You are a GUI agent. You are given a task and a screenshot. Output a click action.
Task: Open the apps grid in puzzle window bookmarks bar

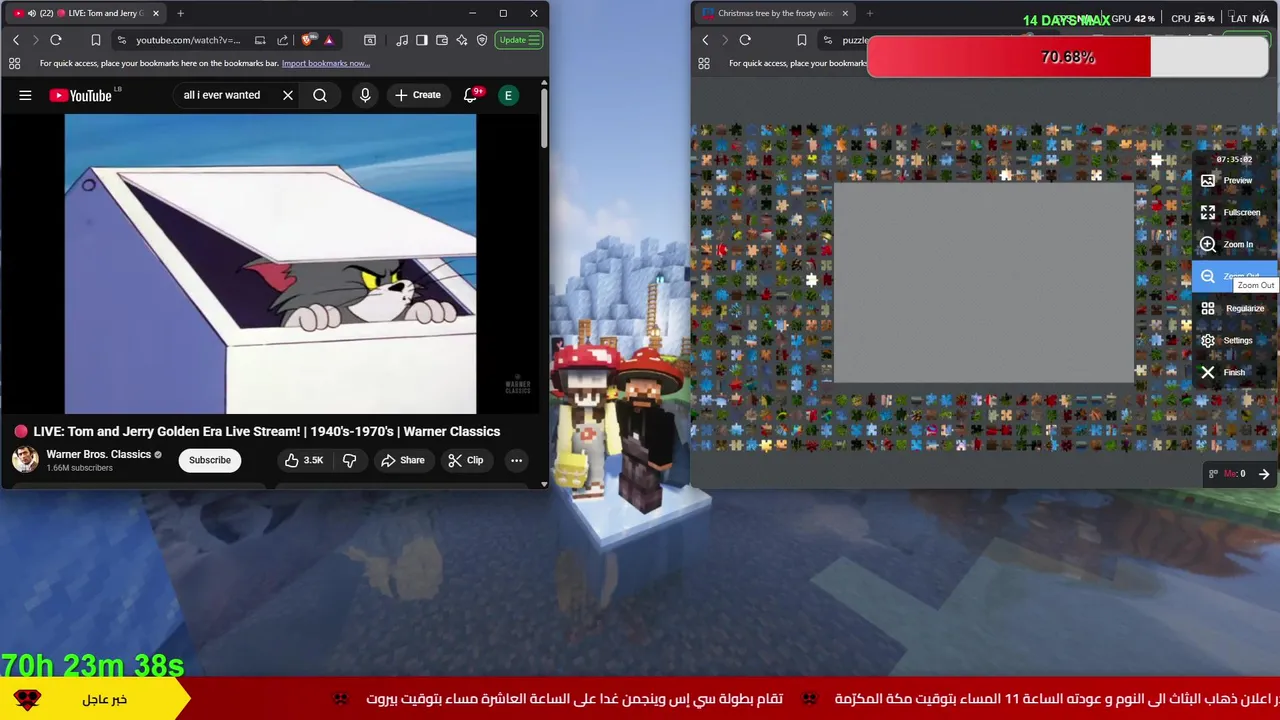tap(704, 63)
